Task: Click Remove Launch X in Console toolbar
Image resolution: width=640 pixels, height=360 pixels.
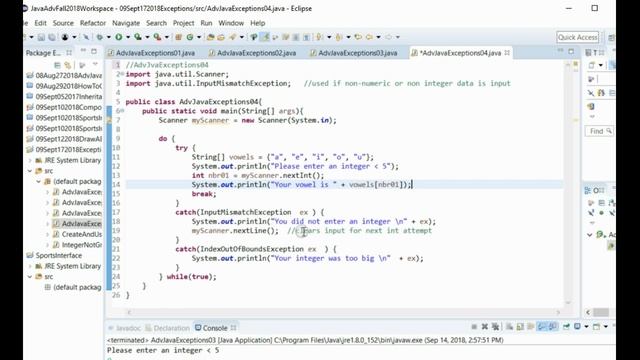Action: 484,327
